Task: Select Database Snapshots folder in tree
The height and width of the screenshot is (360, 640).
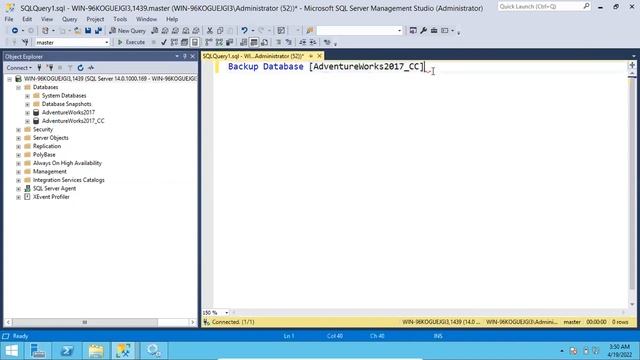Action: coord(67,104)
